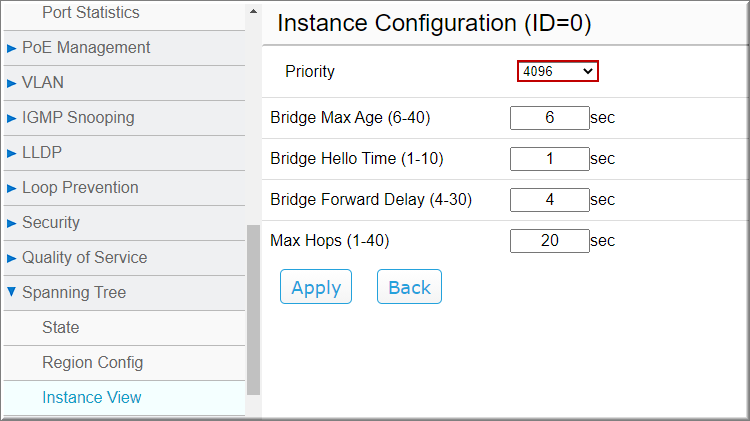Click the Apply button

[x=316, y=288]
